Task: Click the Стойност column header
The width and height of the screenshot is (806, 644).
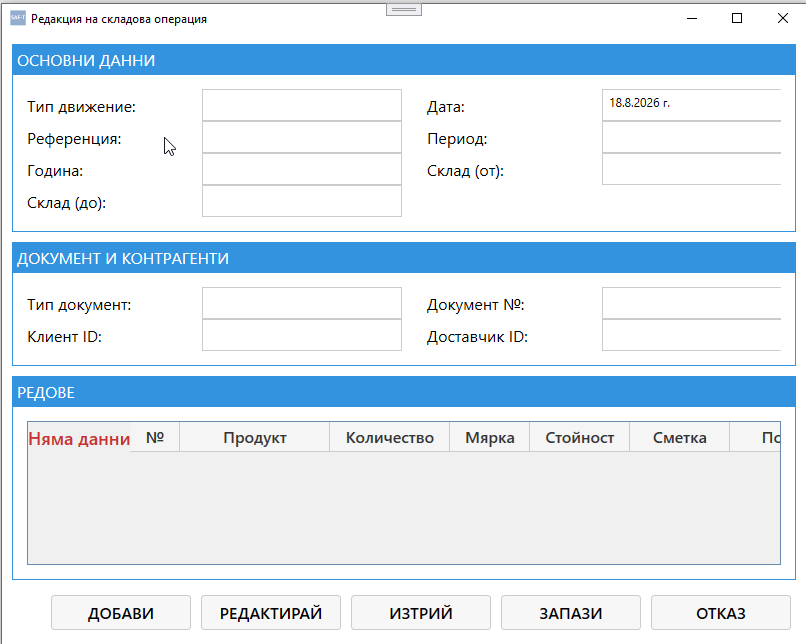Action: click(580, 437)
